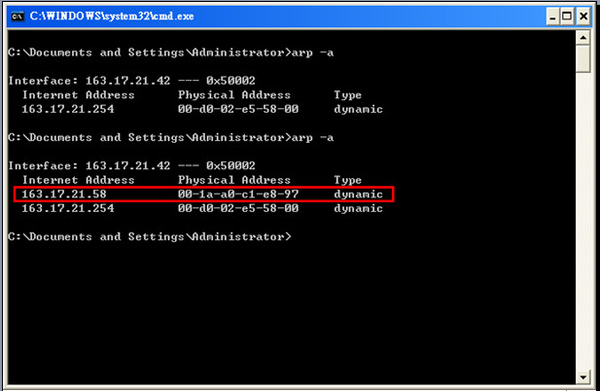This screenshot has width=600, height=391.
Task: Click the scrollbar up arrow
Action: (x=583, y=37)
